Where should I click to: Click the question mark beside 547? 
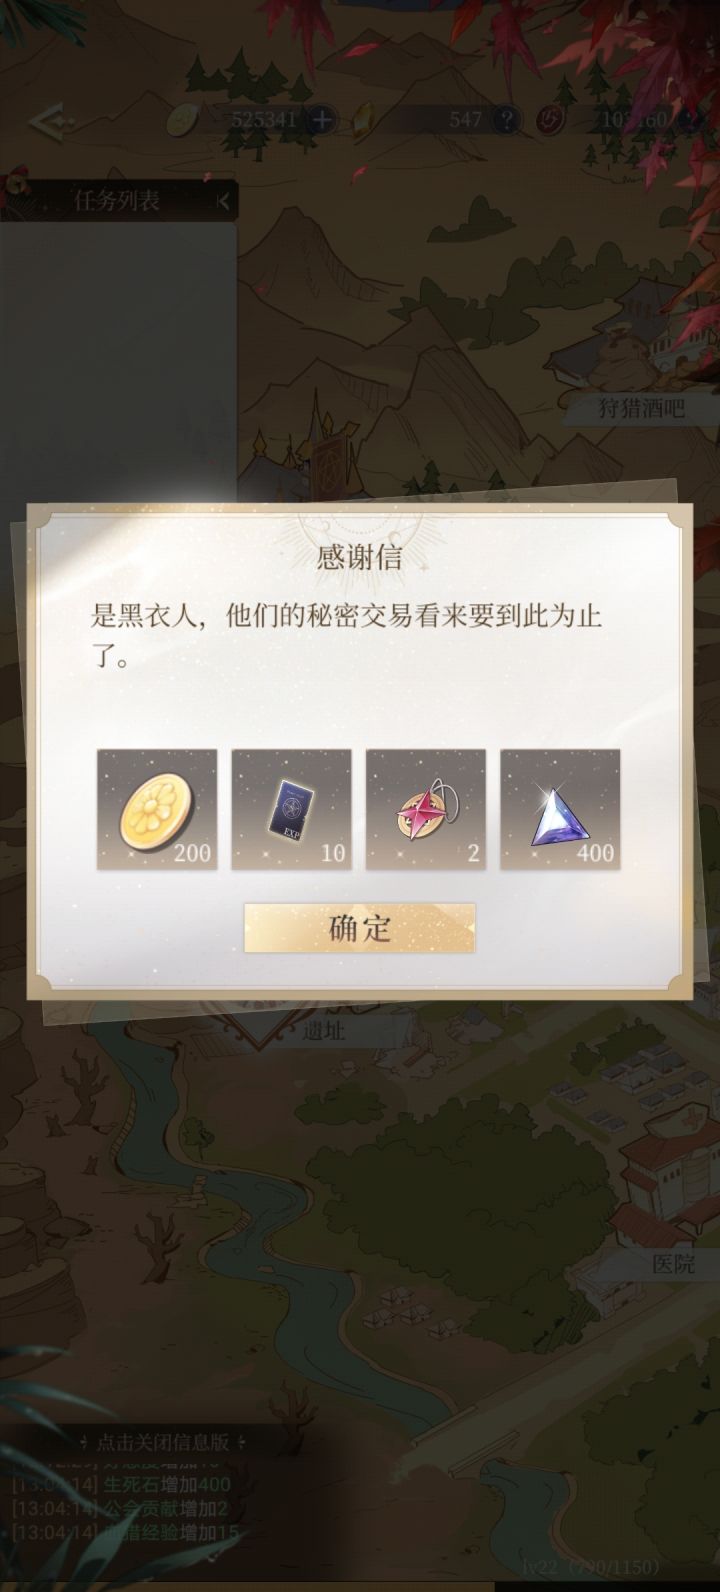pos(508,121)
